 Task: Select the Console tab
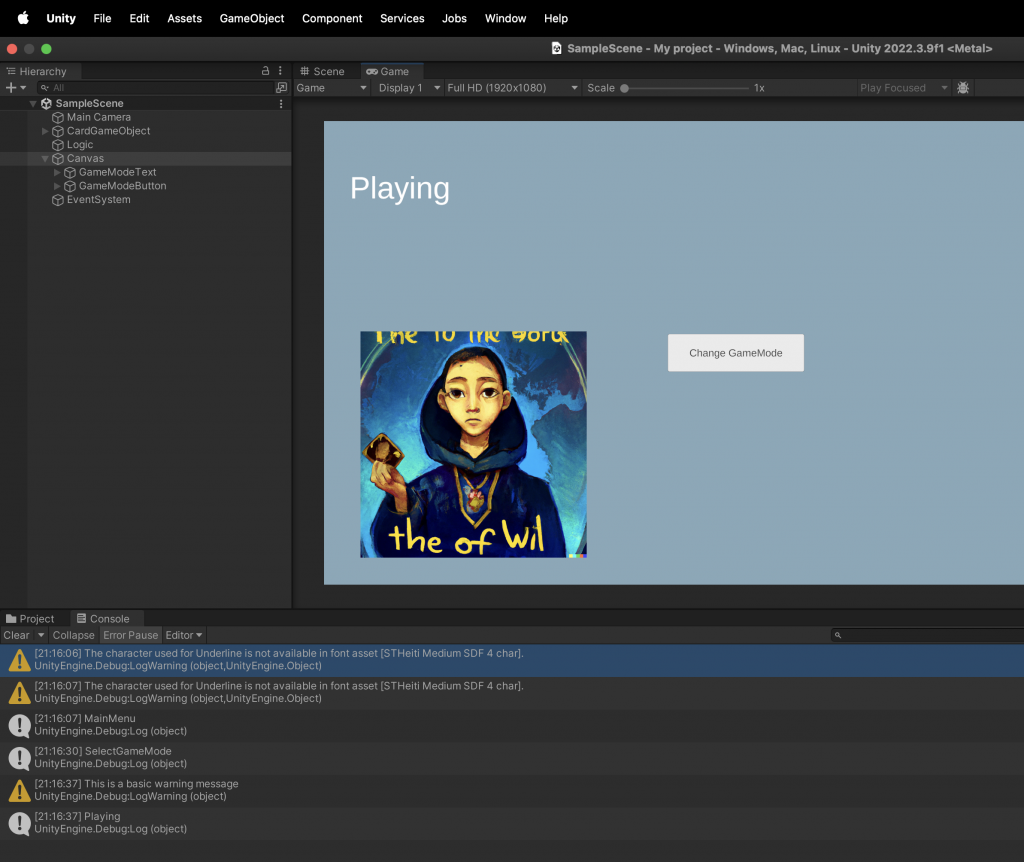coord(104,618)
